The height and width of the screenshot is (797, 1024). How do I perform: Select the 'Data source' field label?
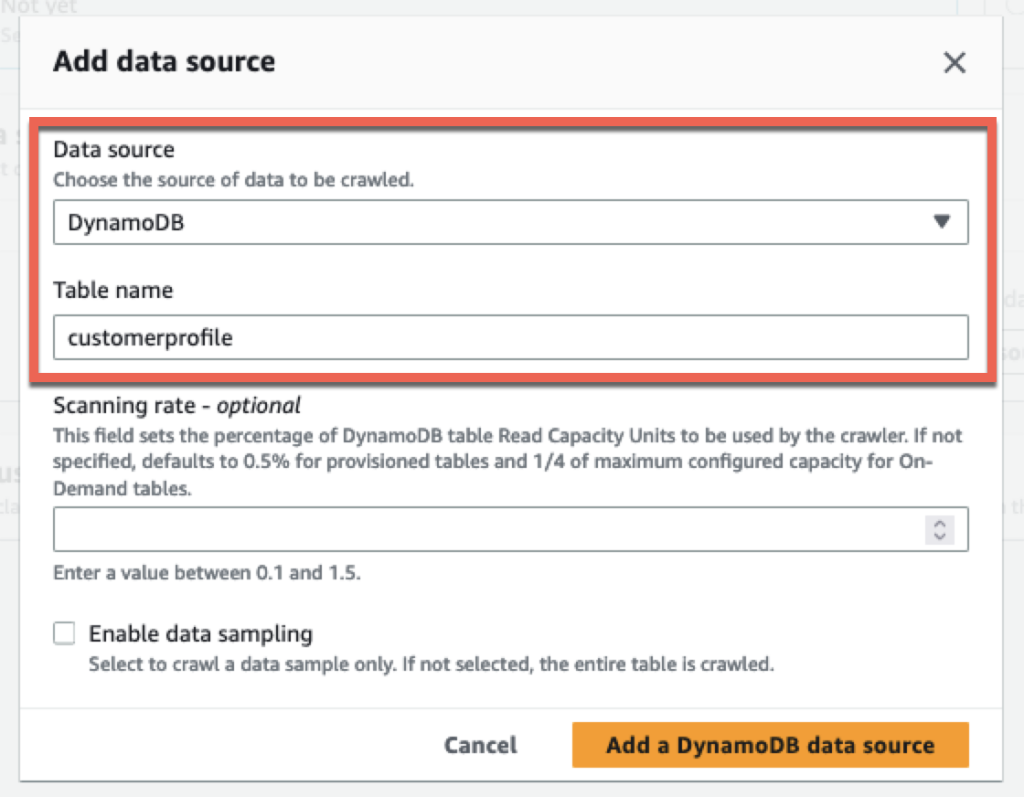pyautogui.click(x=114, y=150)
